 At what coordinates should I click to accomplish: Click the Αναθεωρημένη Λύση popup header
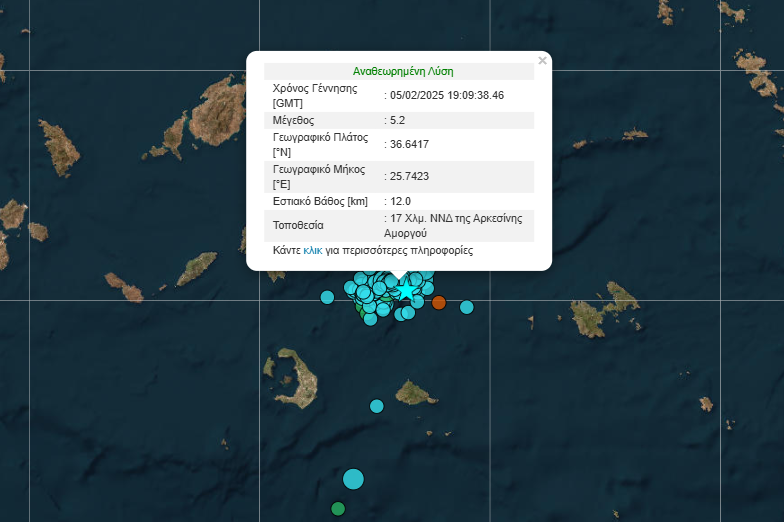pyautogui.click(x=403, y=72)
